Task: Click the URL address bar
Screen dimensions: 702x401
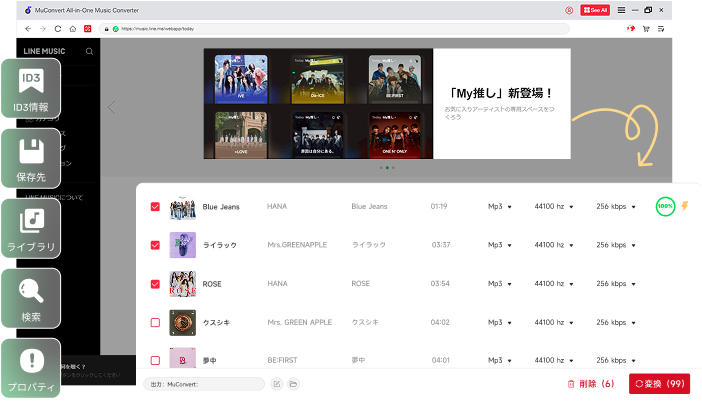Action: pyautogui.click(x=334, y=29)
